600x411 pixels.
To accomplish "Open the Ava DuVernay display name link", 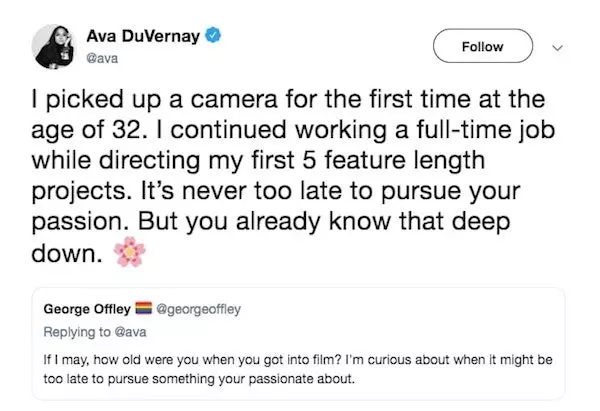I will point(143,36).
